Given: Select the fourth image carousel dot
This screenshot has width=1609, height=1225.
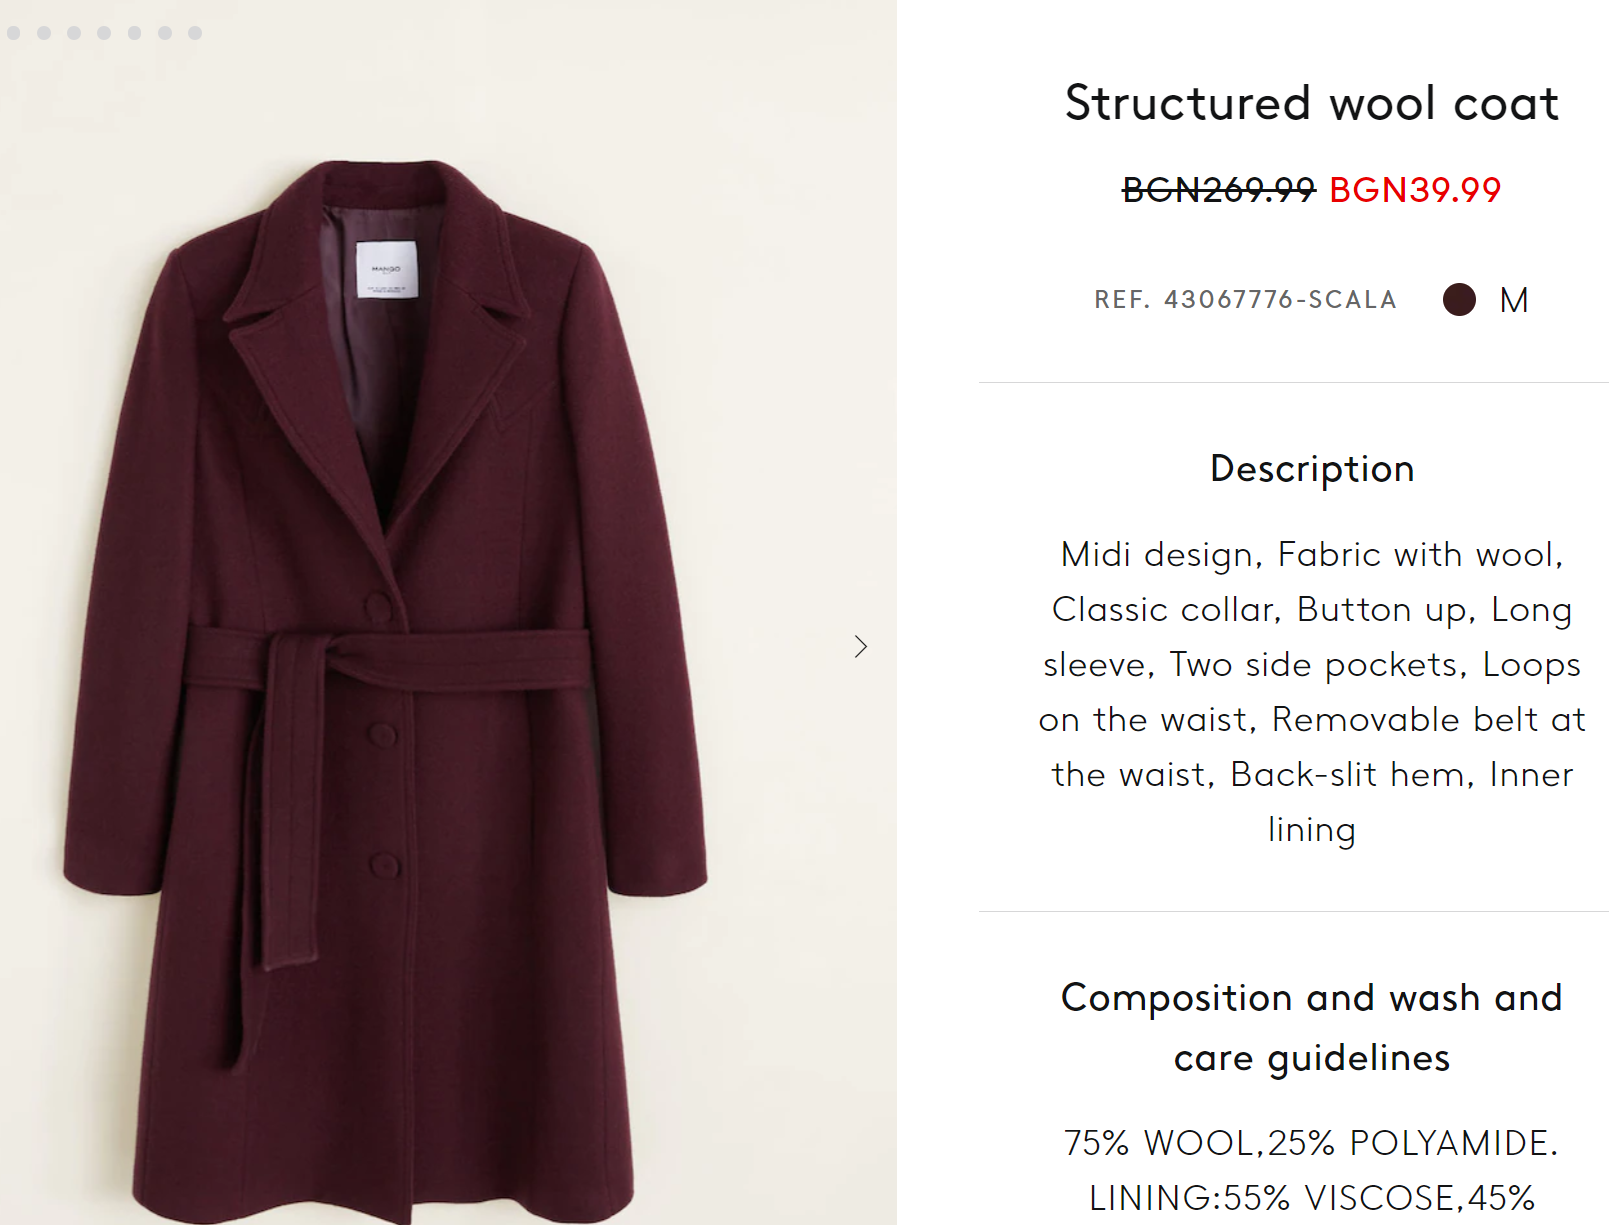Looking at the screenshot, I should tap(104, 33).
